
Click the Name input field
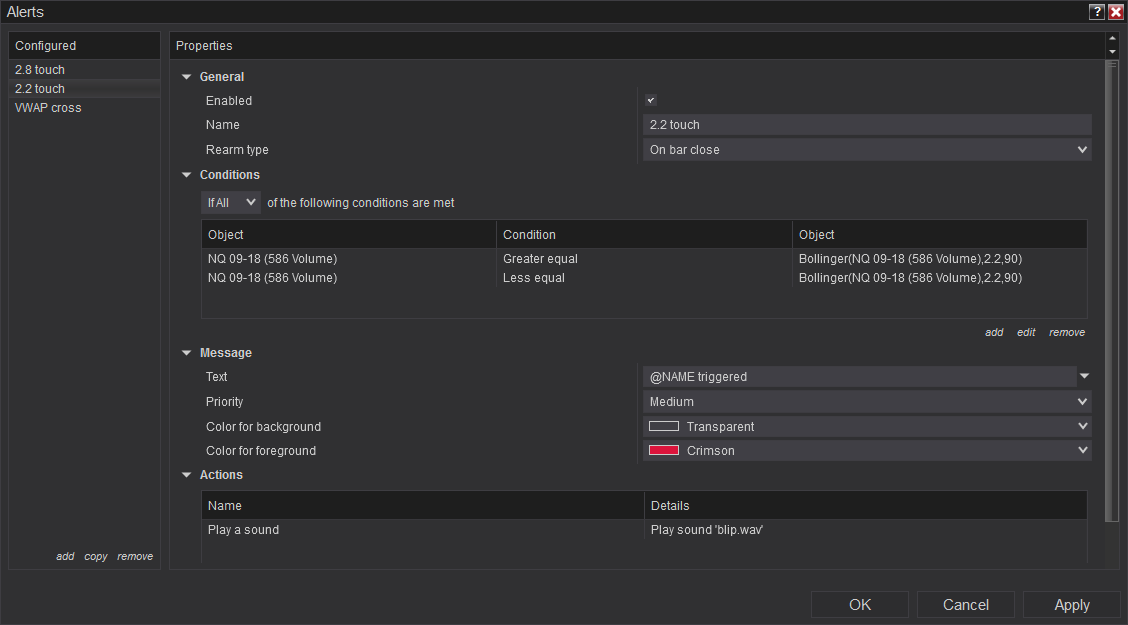[866, 125]
